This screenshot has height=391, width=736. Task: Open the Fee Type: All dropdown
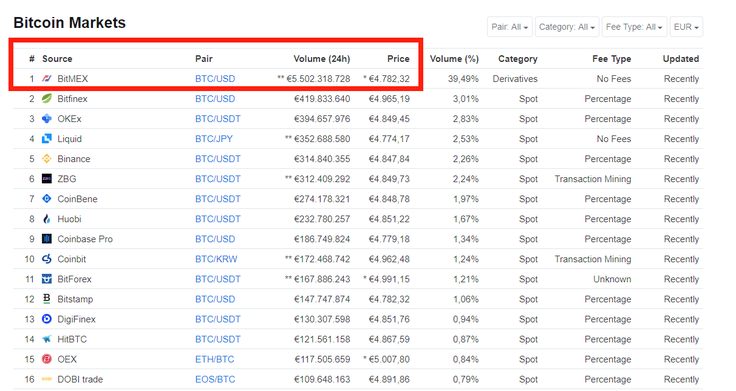coord(634,27)
